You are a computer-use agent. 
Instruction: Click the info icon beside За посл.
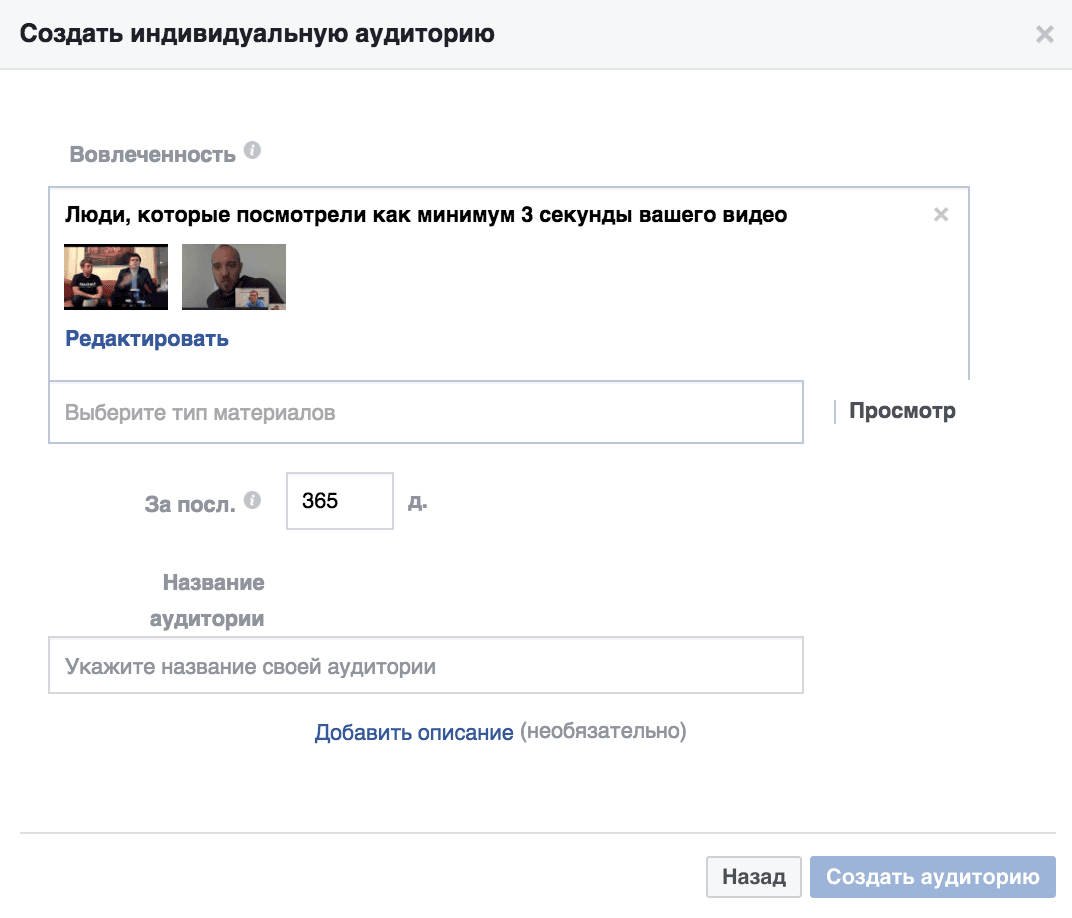coord(252,500)
